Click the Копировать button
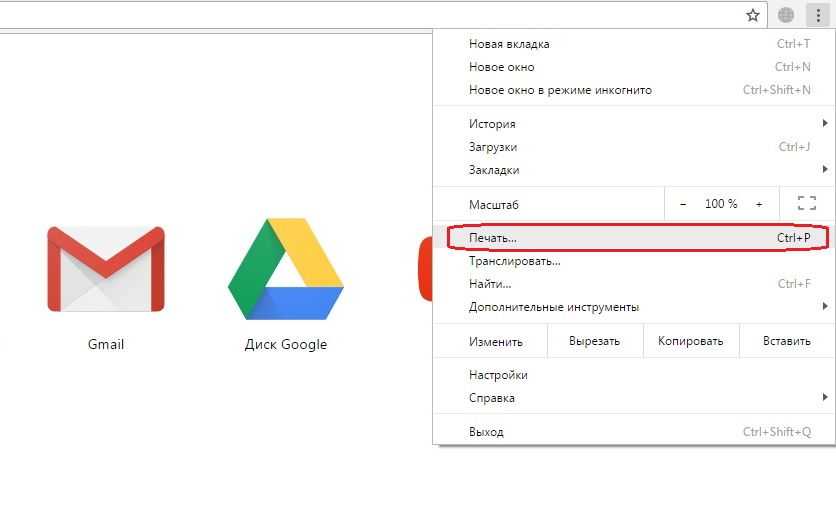Image resolution: width=836 pixels, height=516 pixels. 690,341
